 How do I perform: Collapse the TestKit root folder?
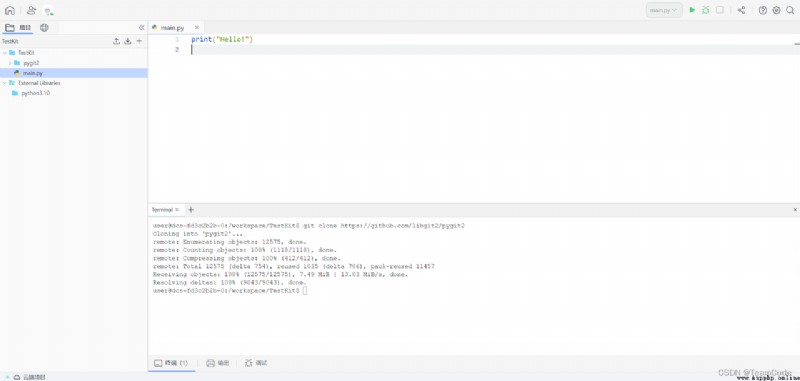coord(5,53)
